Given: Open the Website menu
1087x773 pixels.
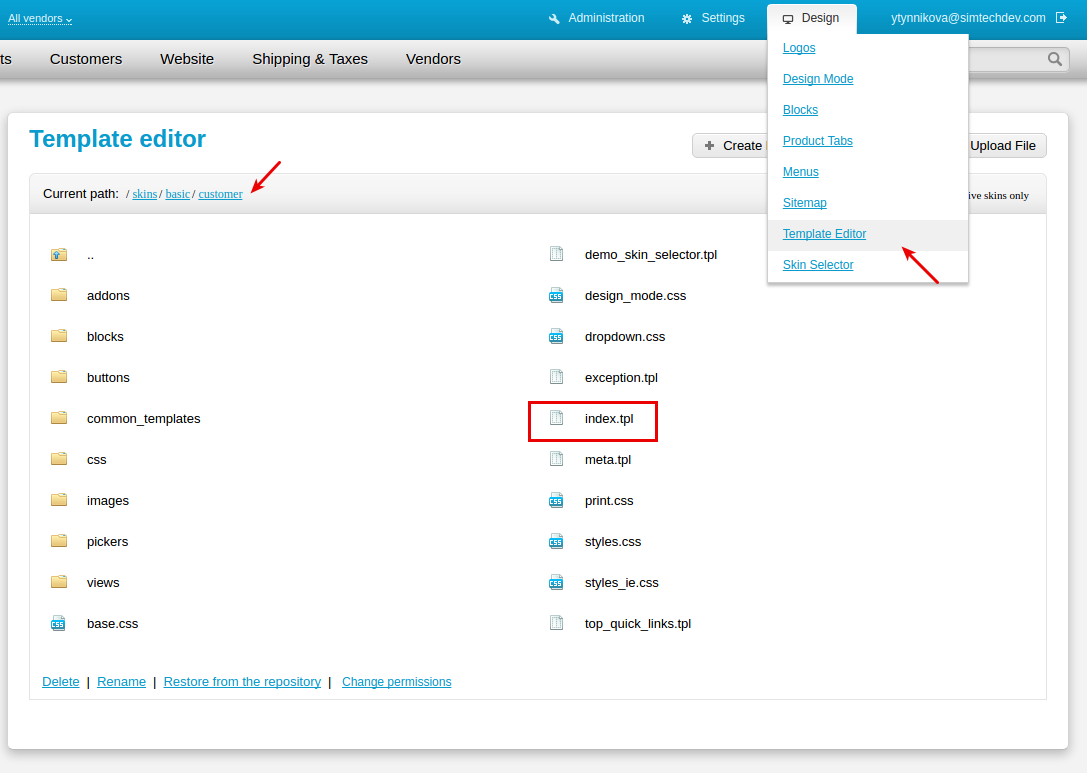Looking at the screenshot, I should point(187,59).
